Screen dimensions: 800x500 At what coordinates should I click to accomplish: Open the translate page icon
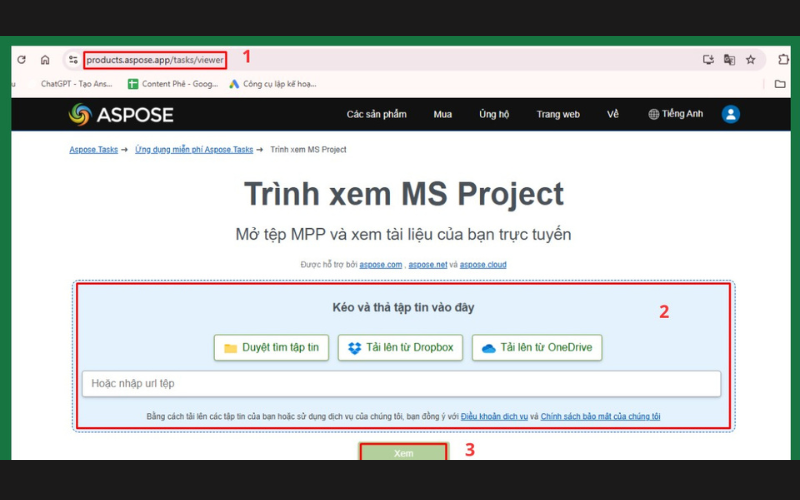click(729, 60)
